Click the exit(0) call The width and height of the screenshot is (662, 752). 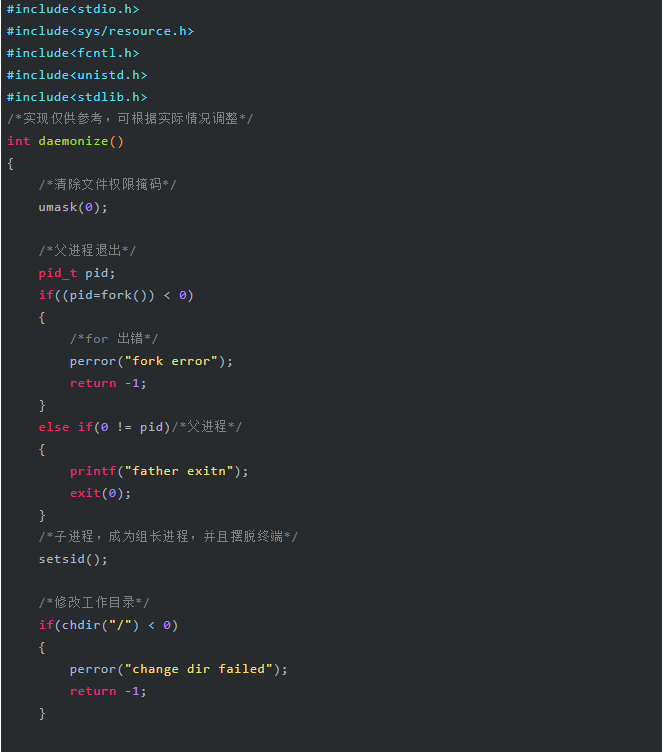pyautogui.click(x=100, y=494)
